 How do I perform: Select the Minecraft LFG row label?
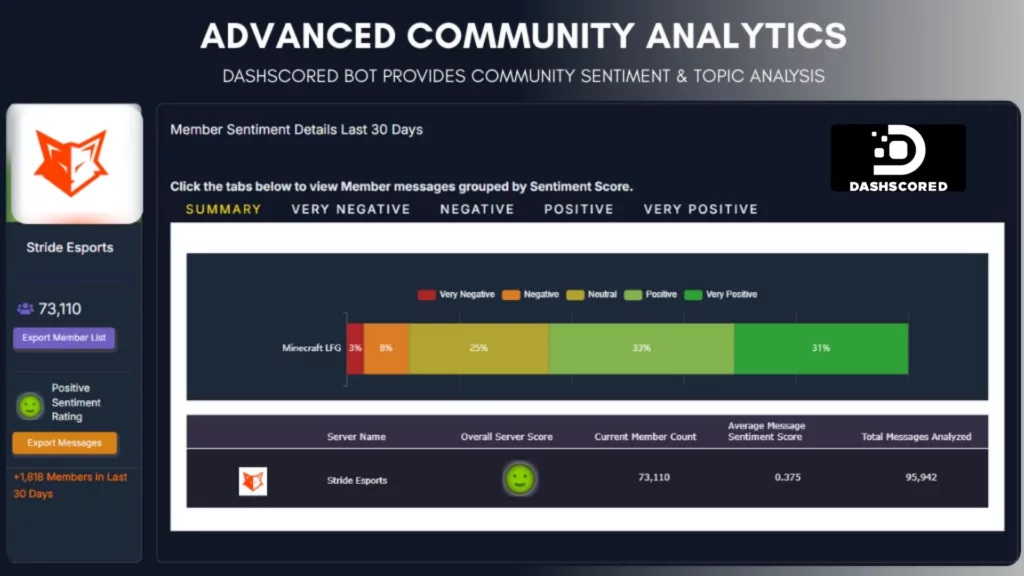tap(312, 346)
